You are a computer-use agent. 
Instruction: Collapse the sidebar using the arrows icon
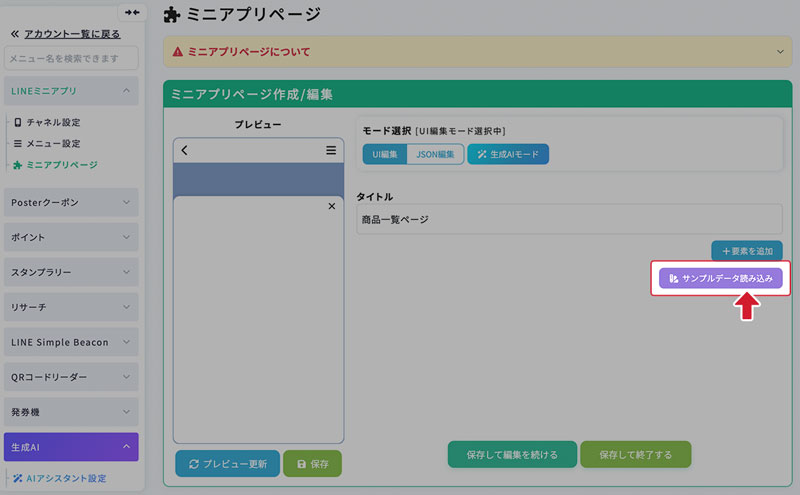click(132, 12)
